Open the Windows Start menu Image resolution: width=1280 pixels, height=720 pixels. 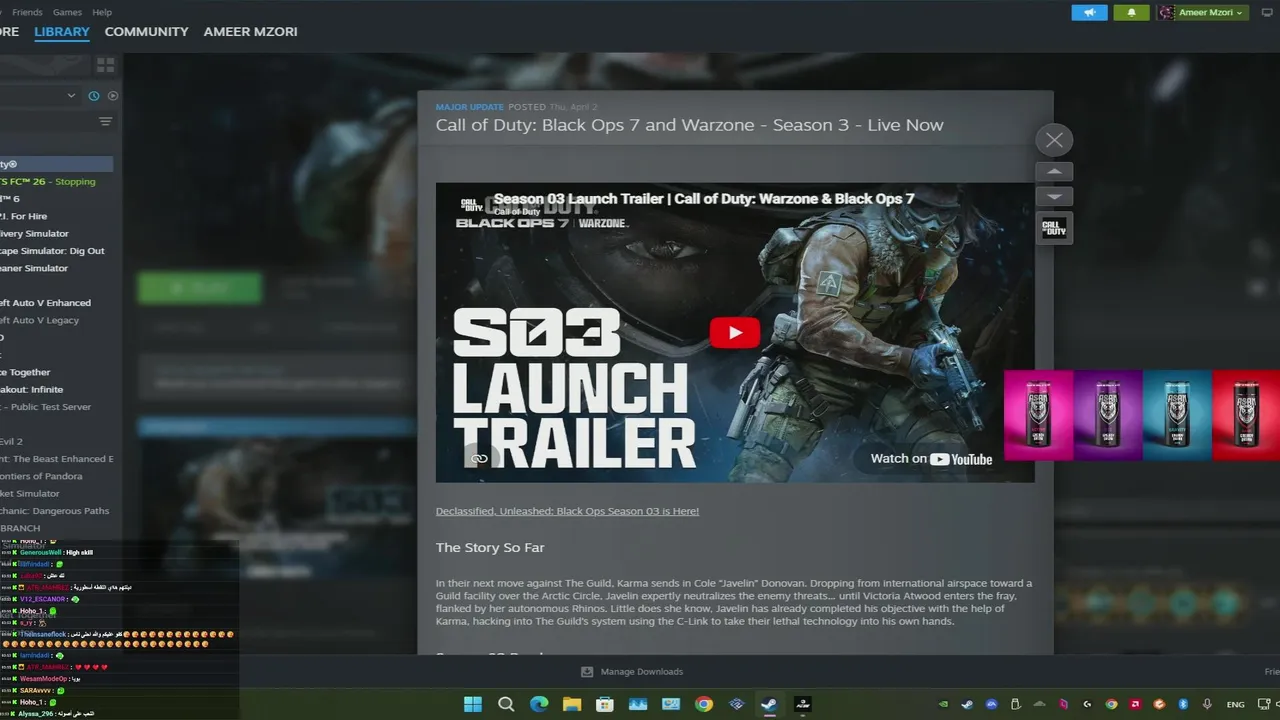(x=472, y=704)
